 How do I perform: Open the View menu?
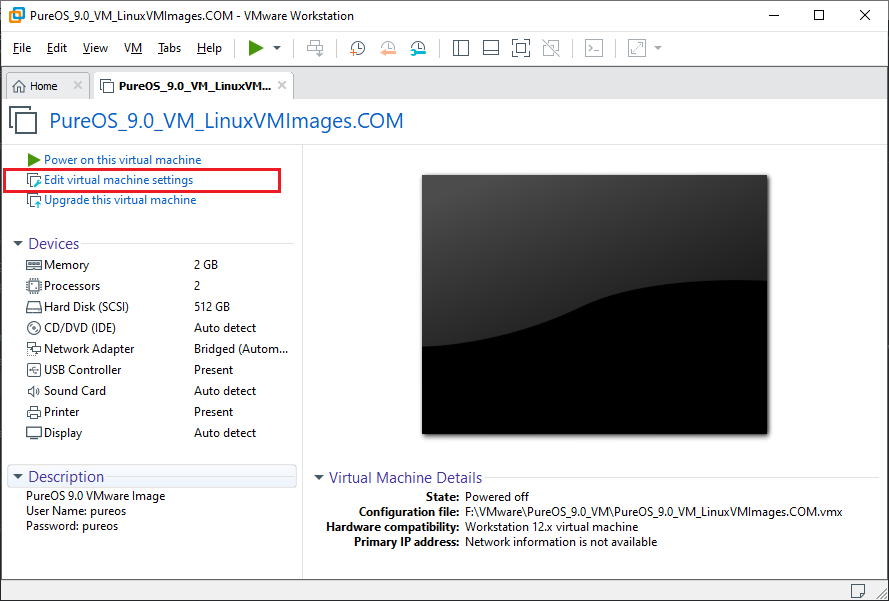coord(95,48)
